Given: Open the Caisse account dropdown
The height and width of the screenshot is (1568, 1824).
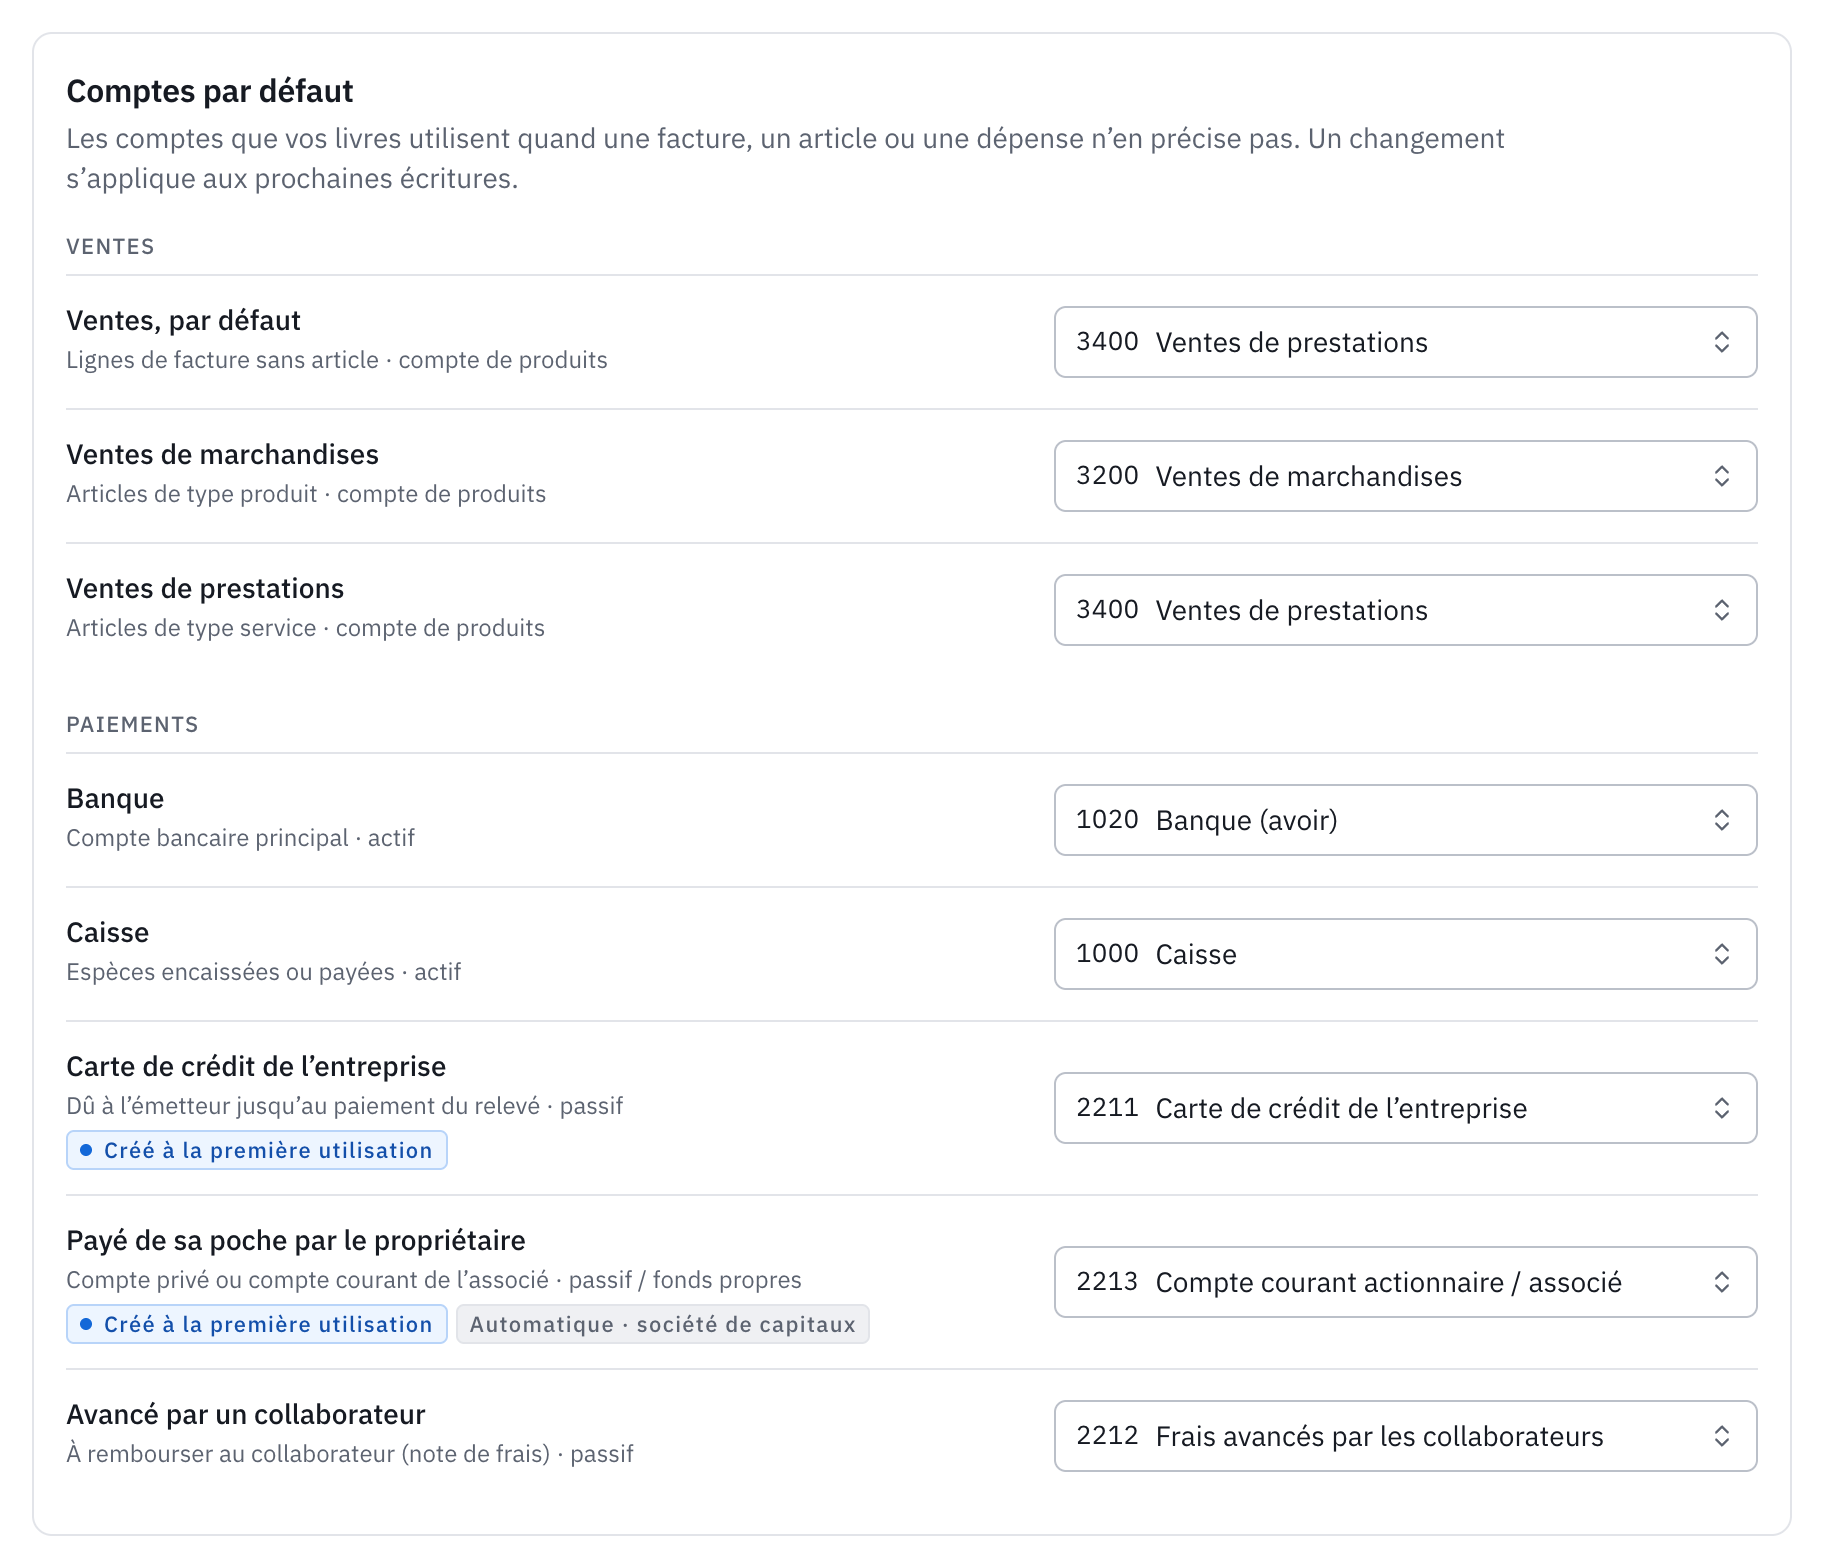Looking at the screenshot, I should (1405, 954).
